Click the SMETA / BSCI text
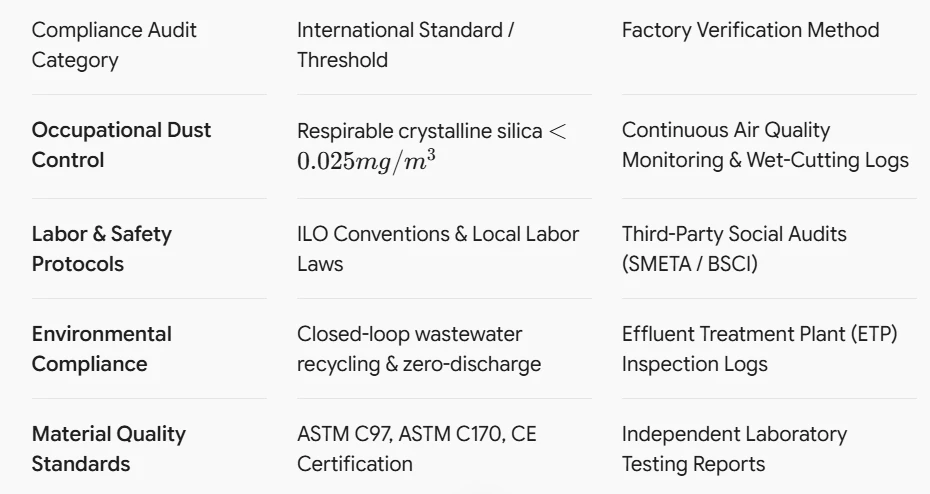This screenshot has width=930, height=494. click(690, 264)
